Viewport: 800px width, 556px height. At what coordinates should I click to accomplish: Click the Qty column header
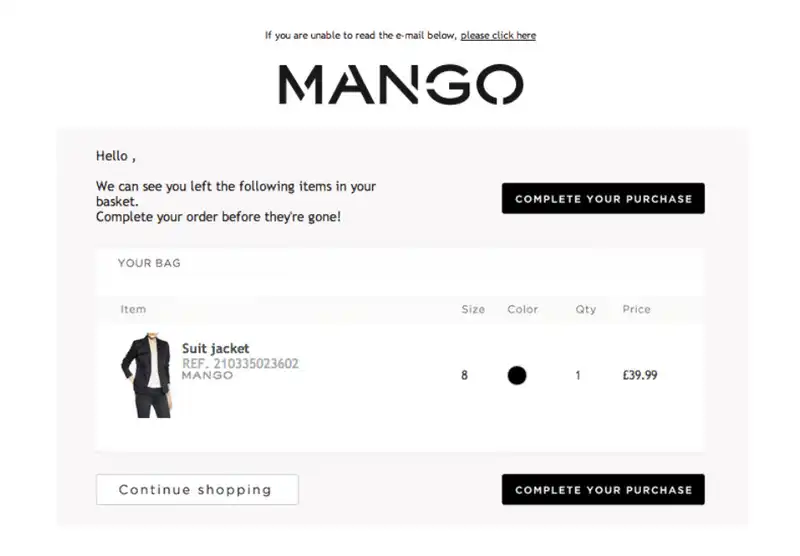(x=586, y=309)
